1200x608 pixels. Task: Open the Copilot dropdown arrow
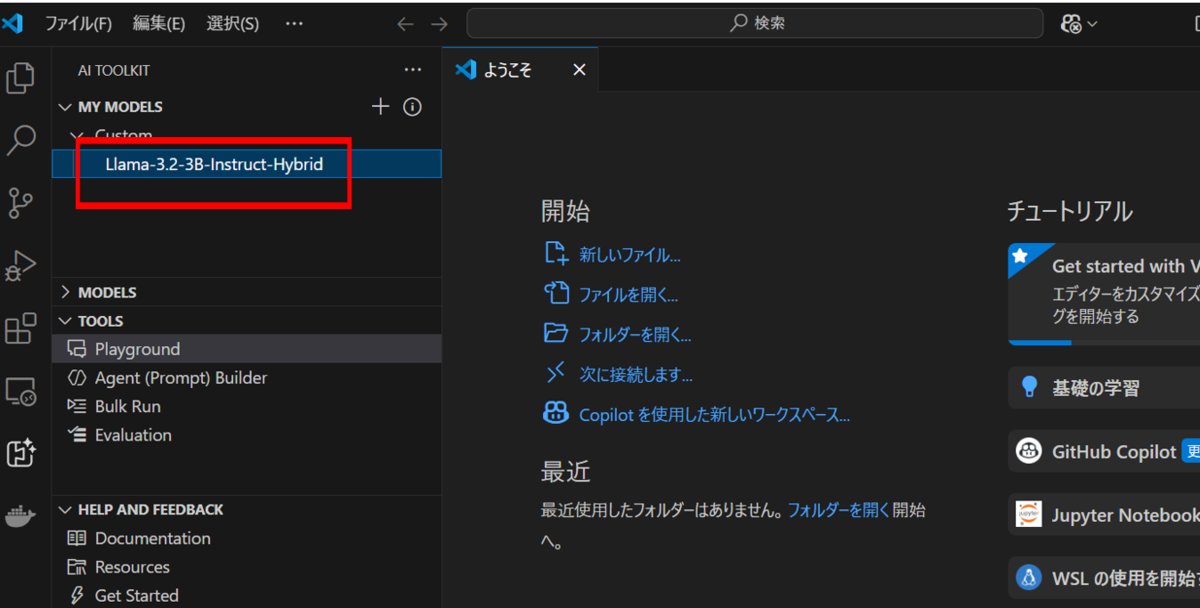pos(1092,24)
